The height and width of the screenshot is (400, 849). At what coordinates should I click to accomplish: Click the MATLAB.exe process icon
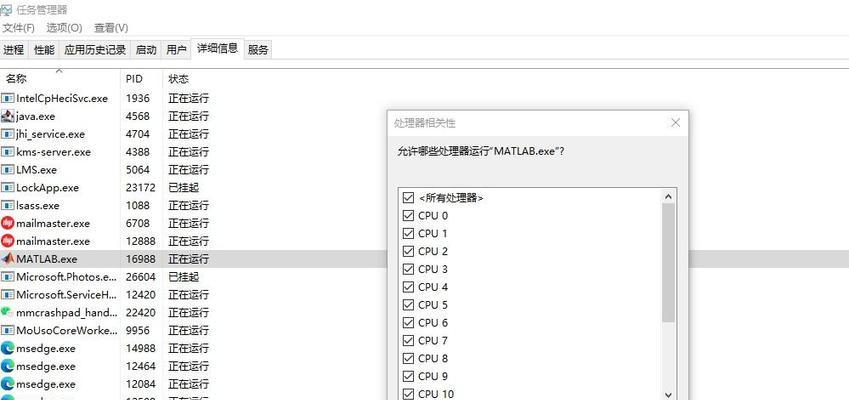(8, 259)
